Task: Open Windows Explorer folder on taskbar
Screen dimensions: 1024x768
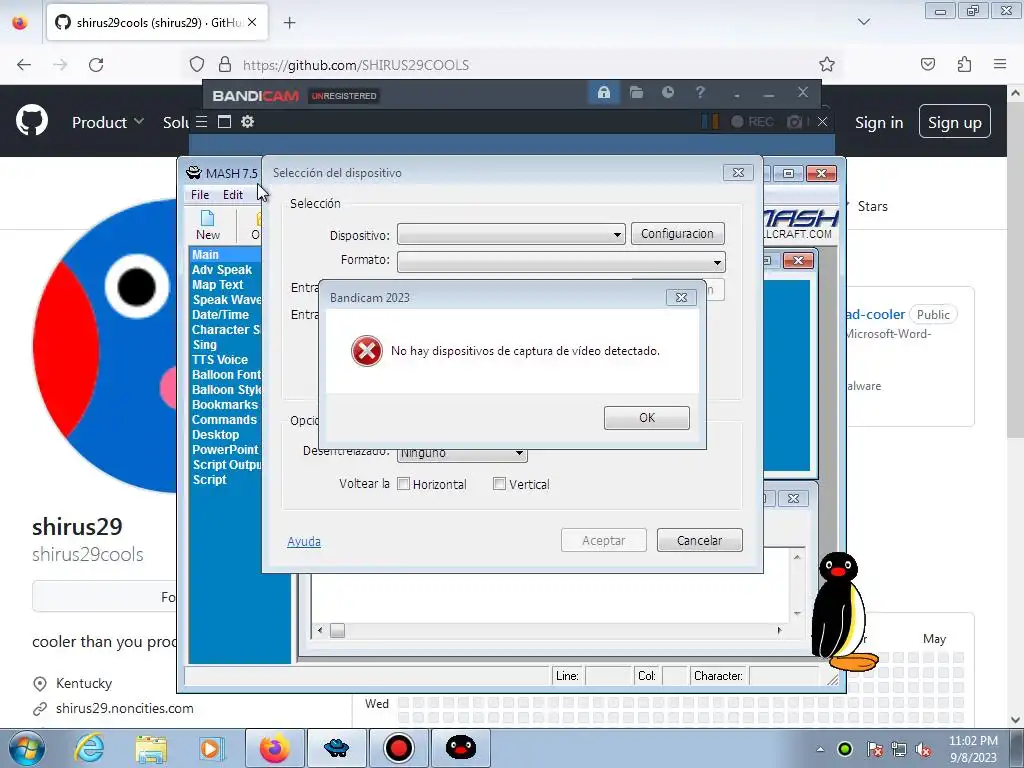Action: pyautogui.click(x=151, y=748)
